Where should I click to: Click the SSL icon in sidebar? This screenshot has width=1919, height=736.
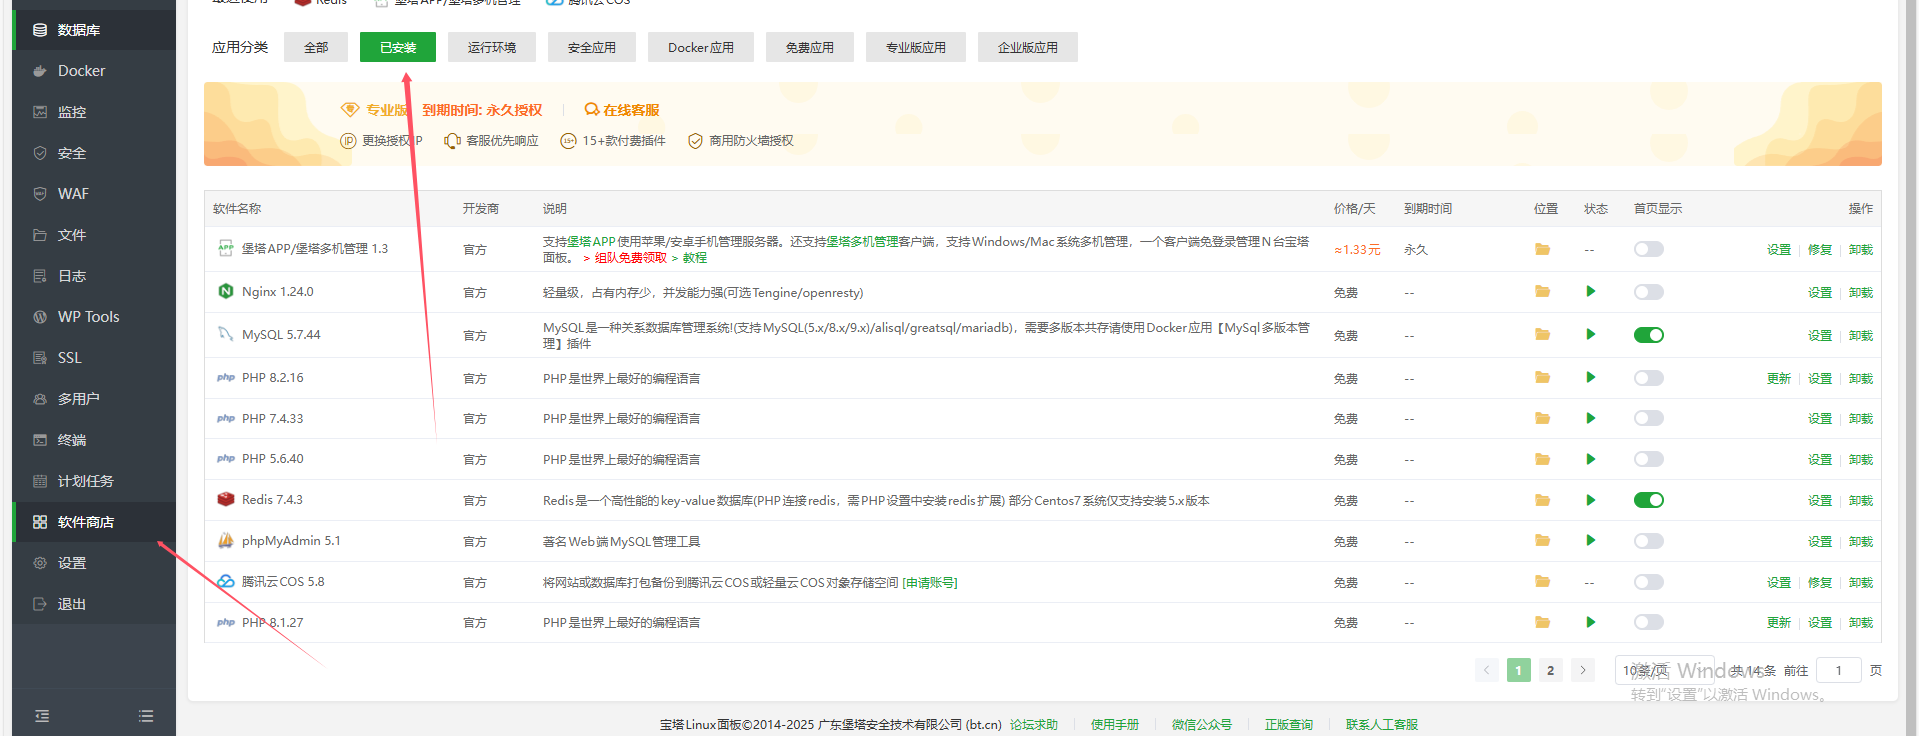40,358
